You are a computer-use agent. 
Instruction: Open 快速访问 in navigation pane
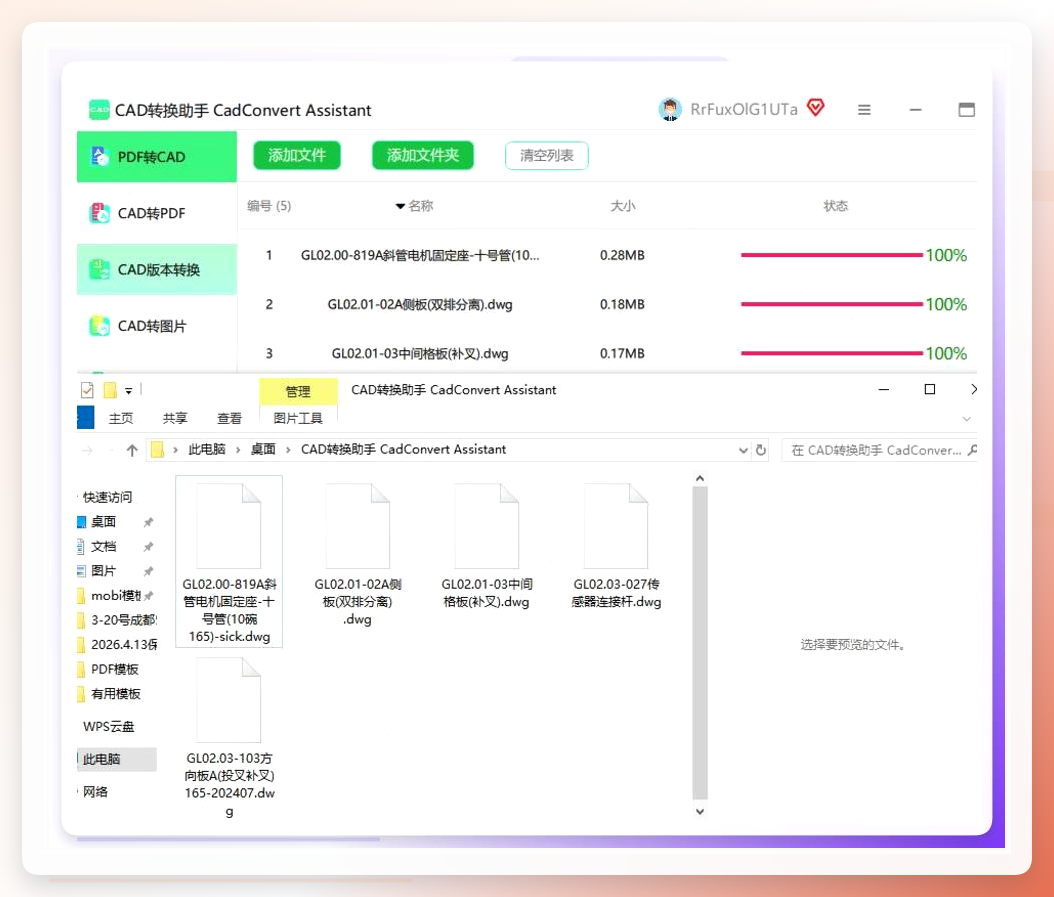click(107, 497)
